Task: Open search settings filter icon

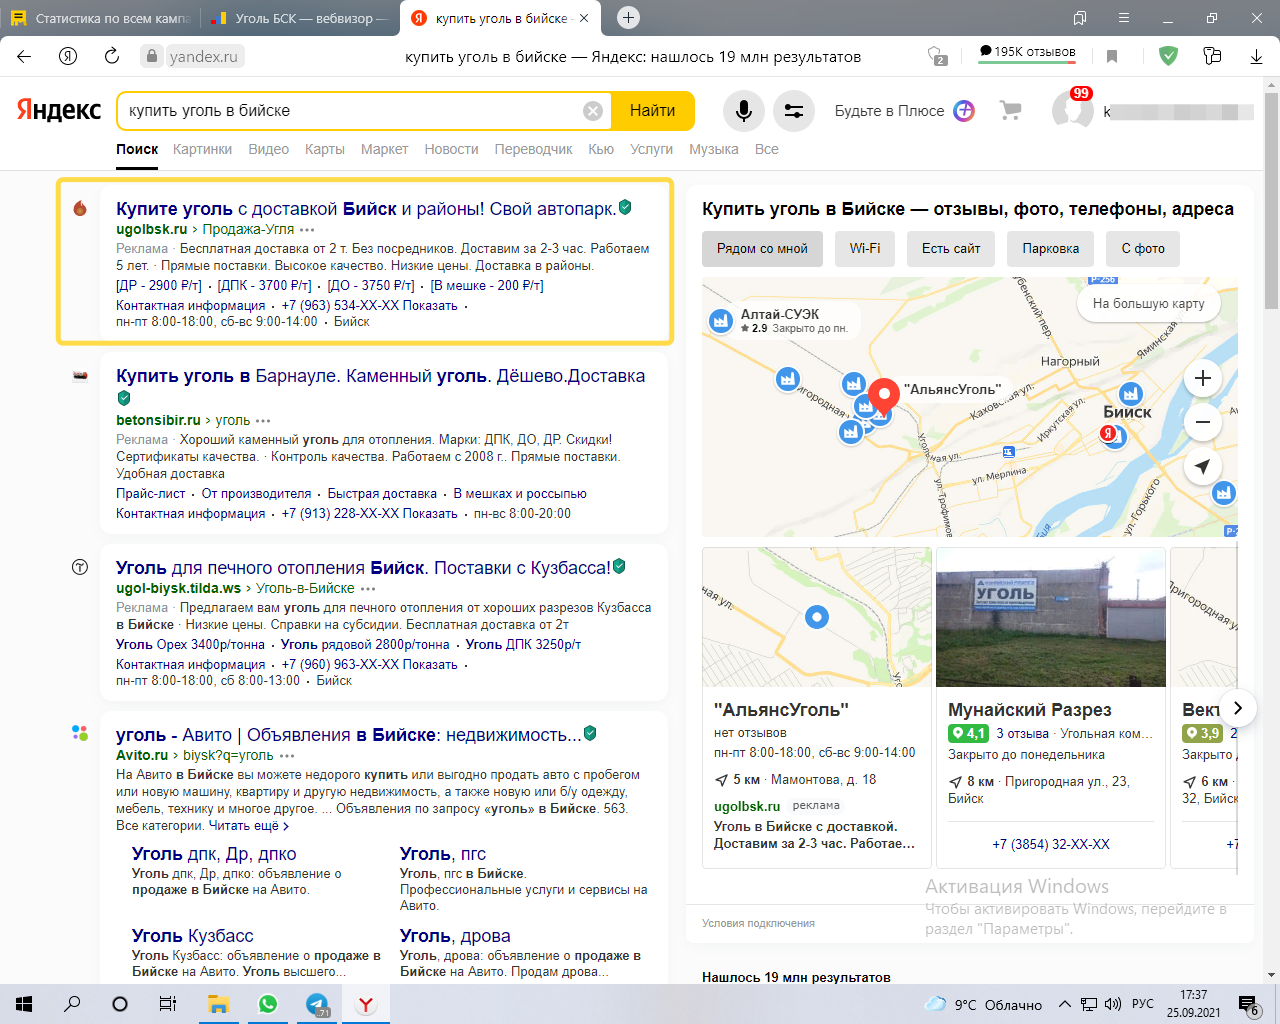Action: 794,111
